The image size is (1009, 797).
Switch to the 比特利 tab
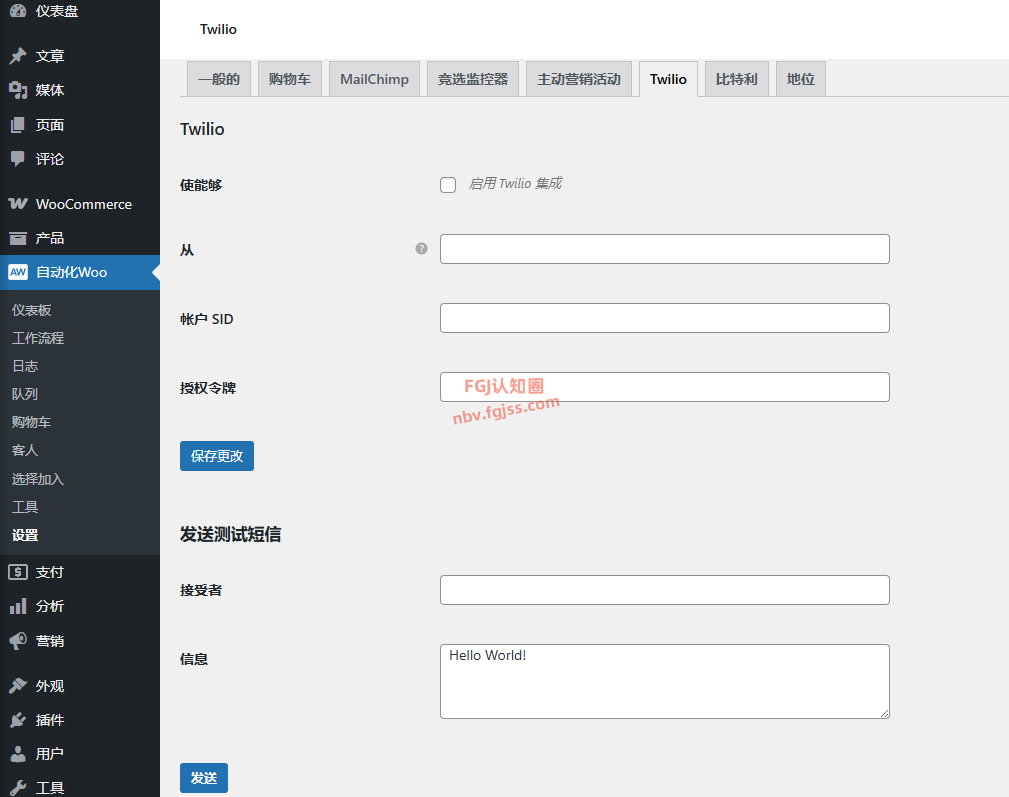coord(737,79)
